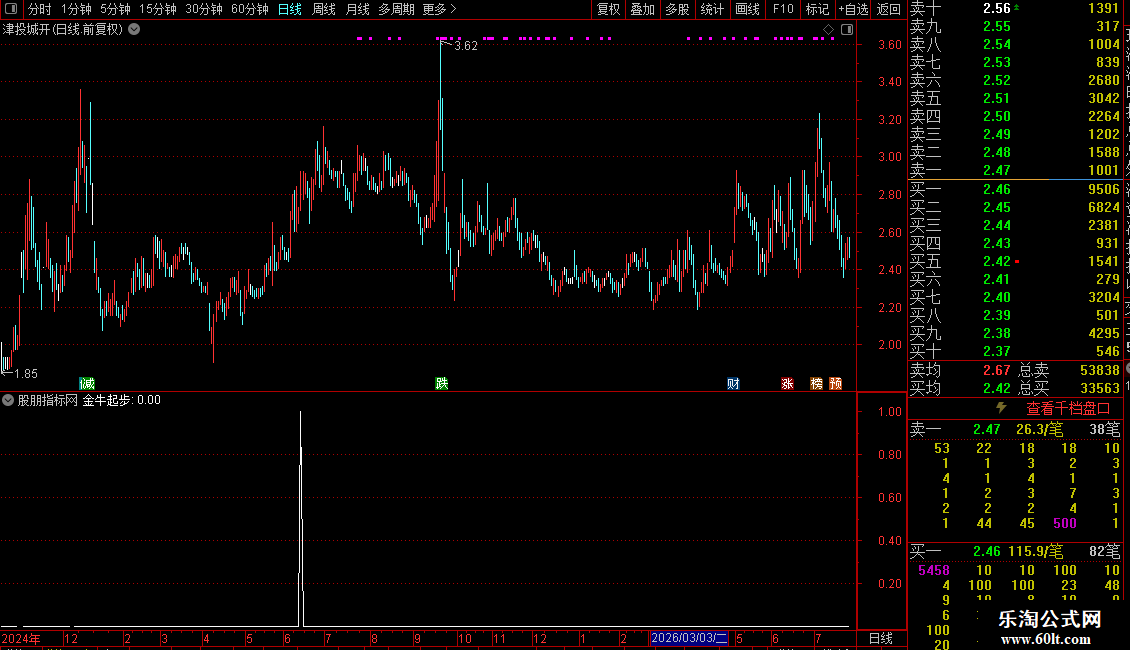Image resolution: width=1130 pixels, height=650 pixels.
Task: Click the 2026/03/03 date marker on the timeline
Action: coord(689,638)
